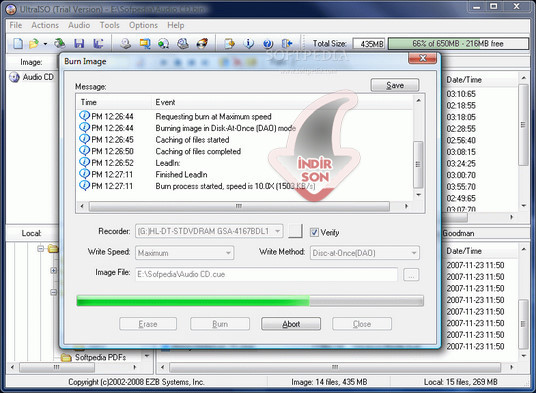Open the Help menu

(176, 25)
